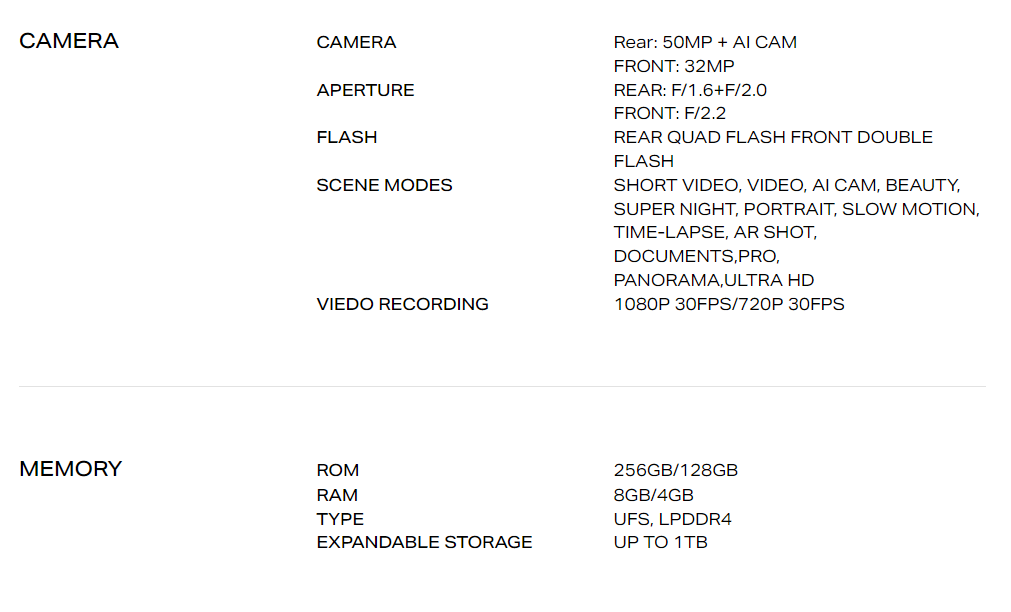
Task: Click the TYPE spec label
Action: click(x=340, y=519)
